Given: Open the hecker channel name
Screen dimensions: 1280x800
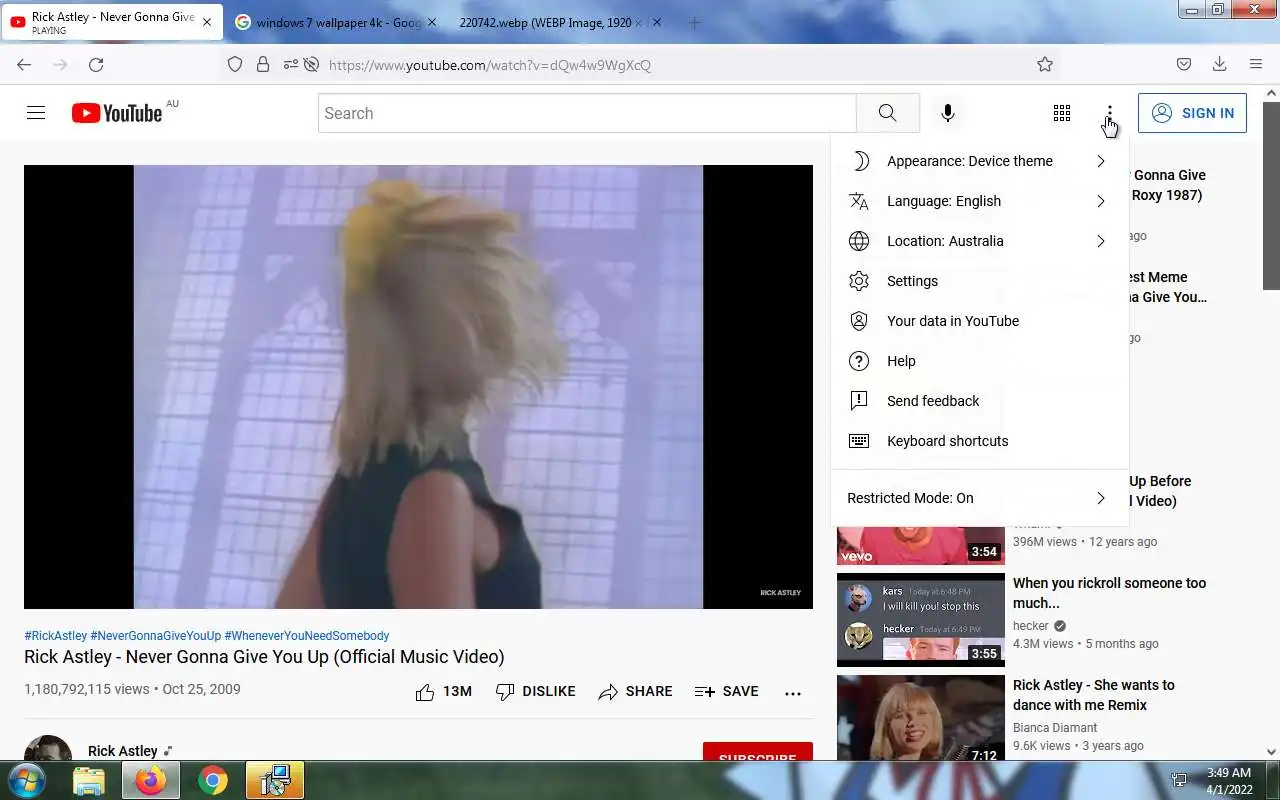Looking at the screenshot, I should 1031,626.
